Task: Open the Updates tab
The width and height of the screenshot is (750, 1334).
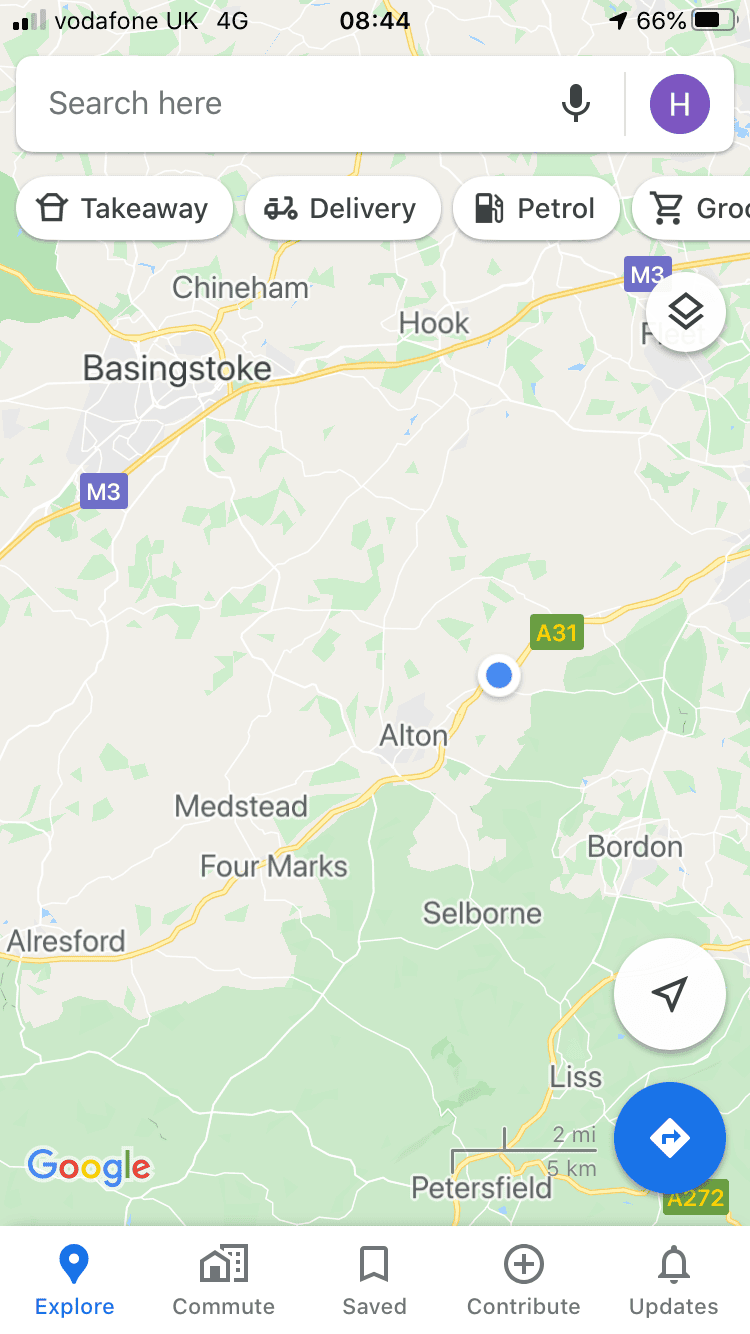Action: point(674,1280)
